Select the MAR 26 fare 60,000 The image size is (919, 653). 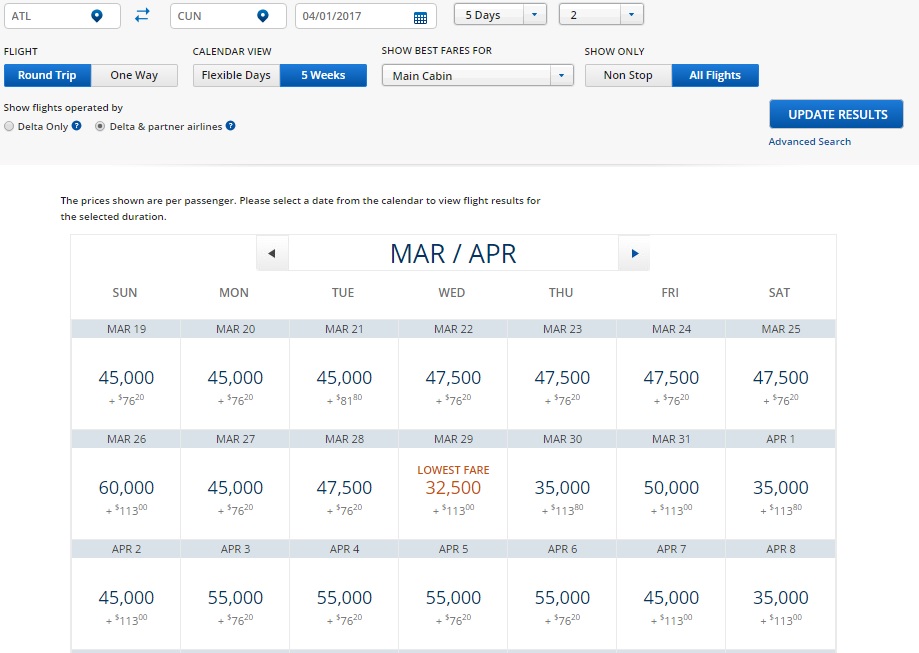click(x=126, y=493)
